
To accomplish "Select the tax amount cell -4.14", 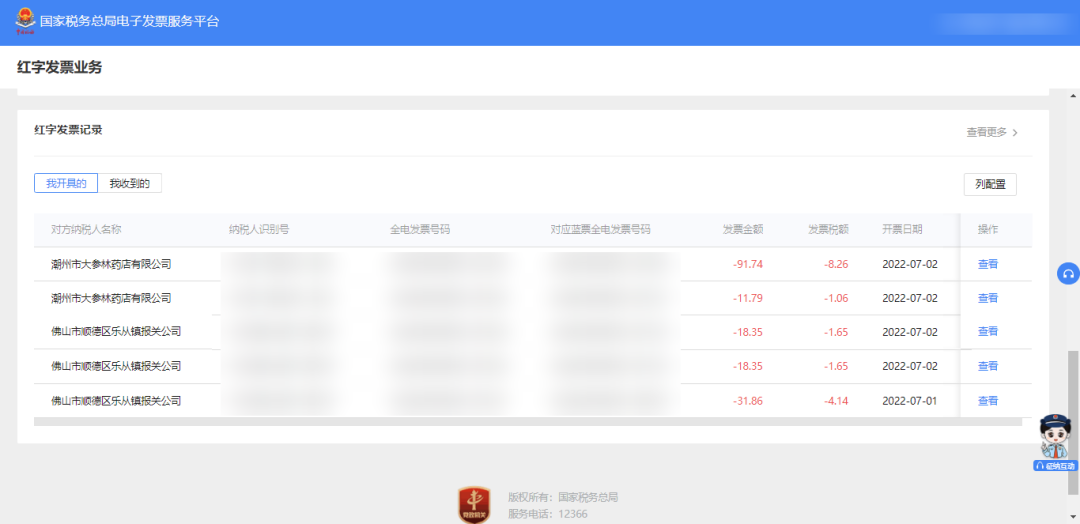I will click(x=835, y=401).
